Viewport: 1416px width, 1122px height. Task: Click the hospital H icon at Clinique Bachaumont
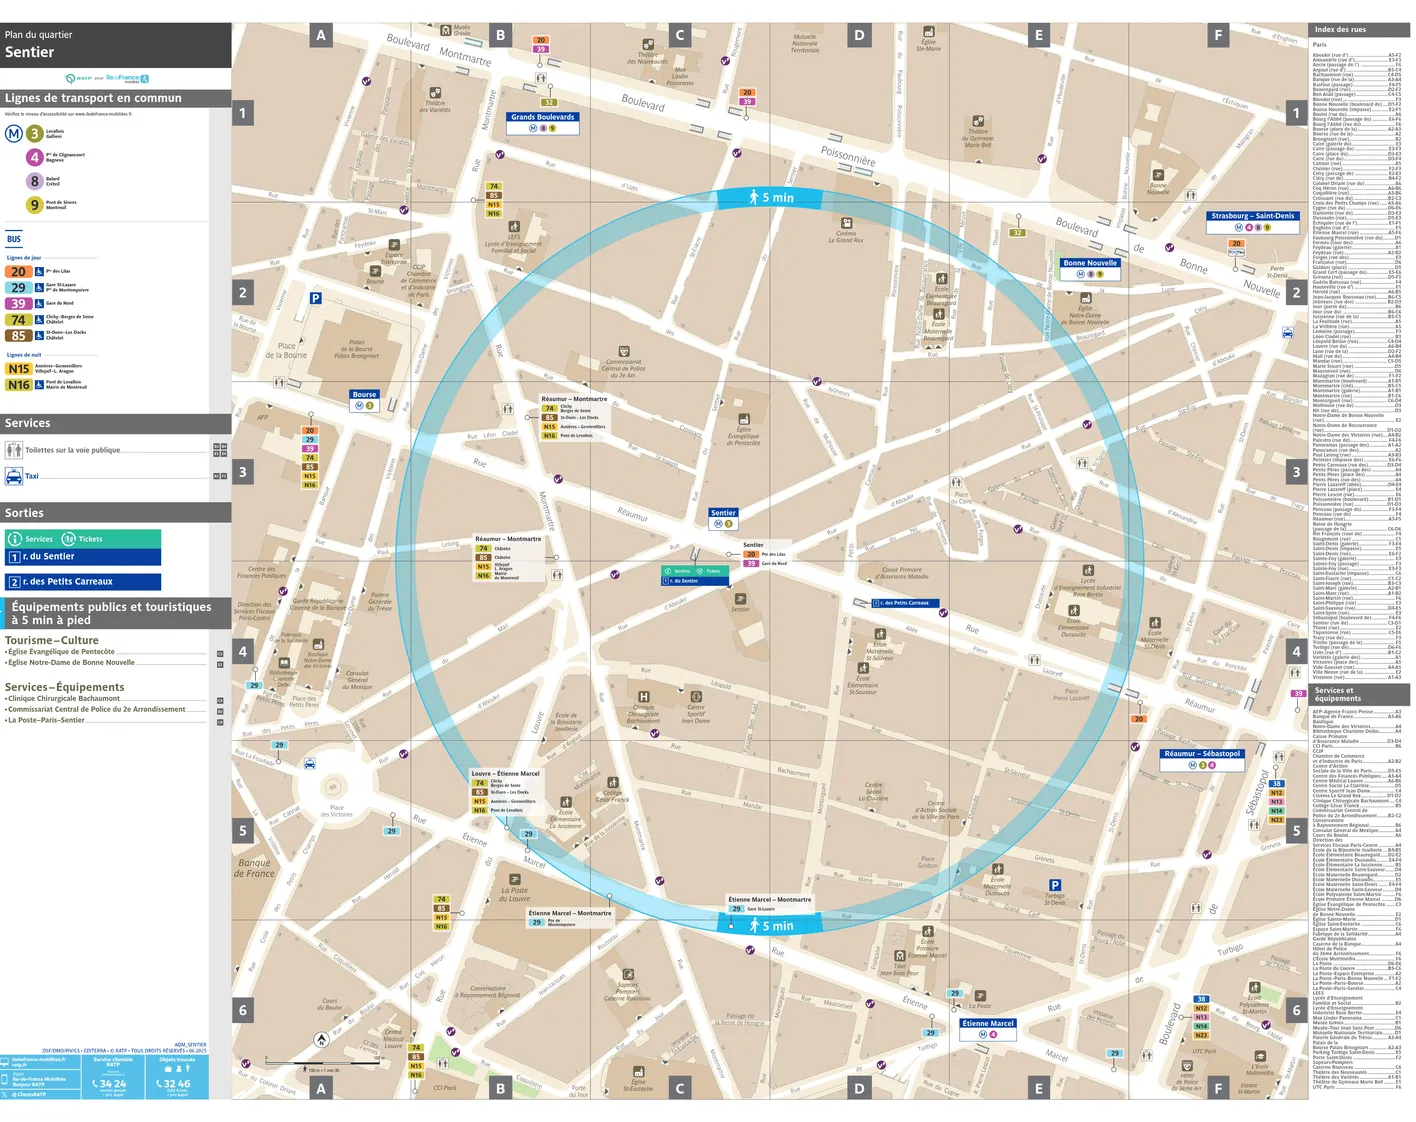(644, 697)
